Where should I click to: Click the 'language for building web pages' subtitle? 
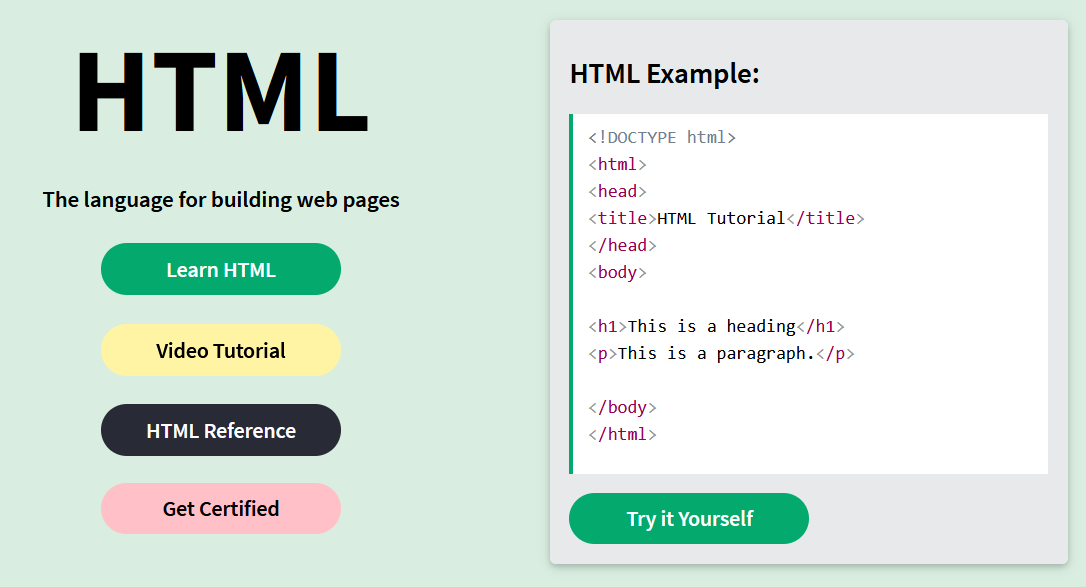221,200
